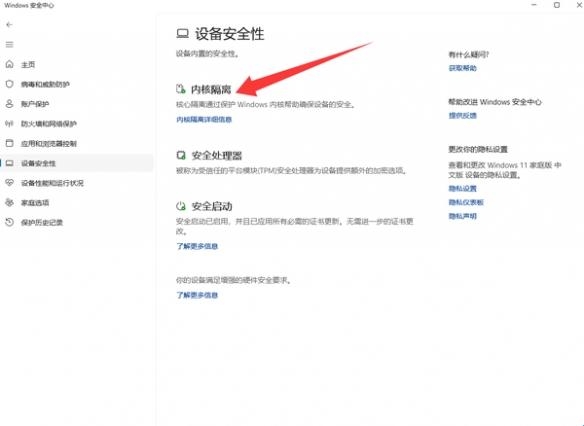584x426 pixels.
Task: Open 内核隔离详细信息 link
Action: [204, 120]
